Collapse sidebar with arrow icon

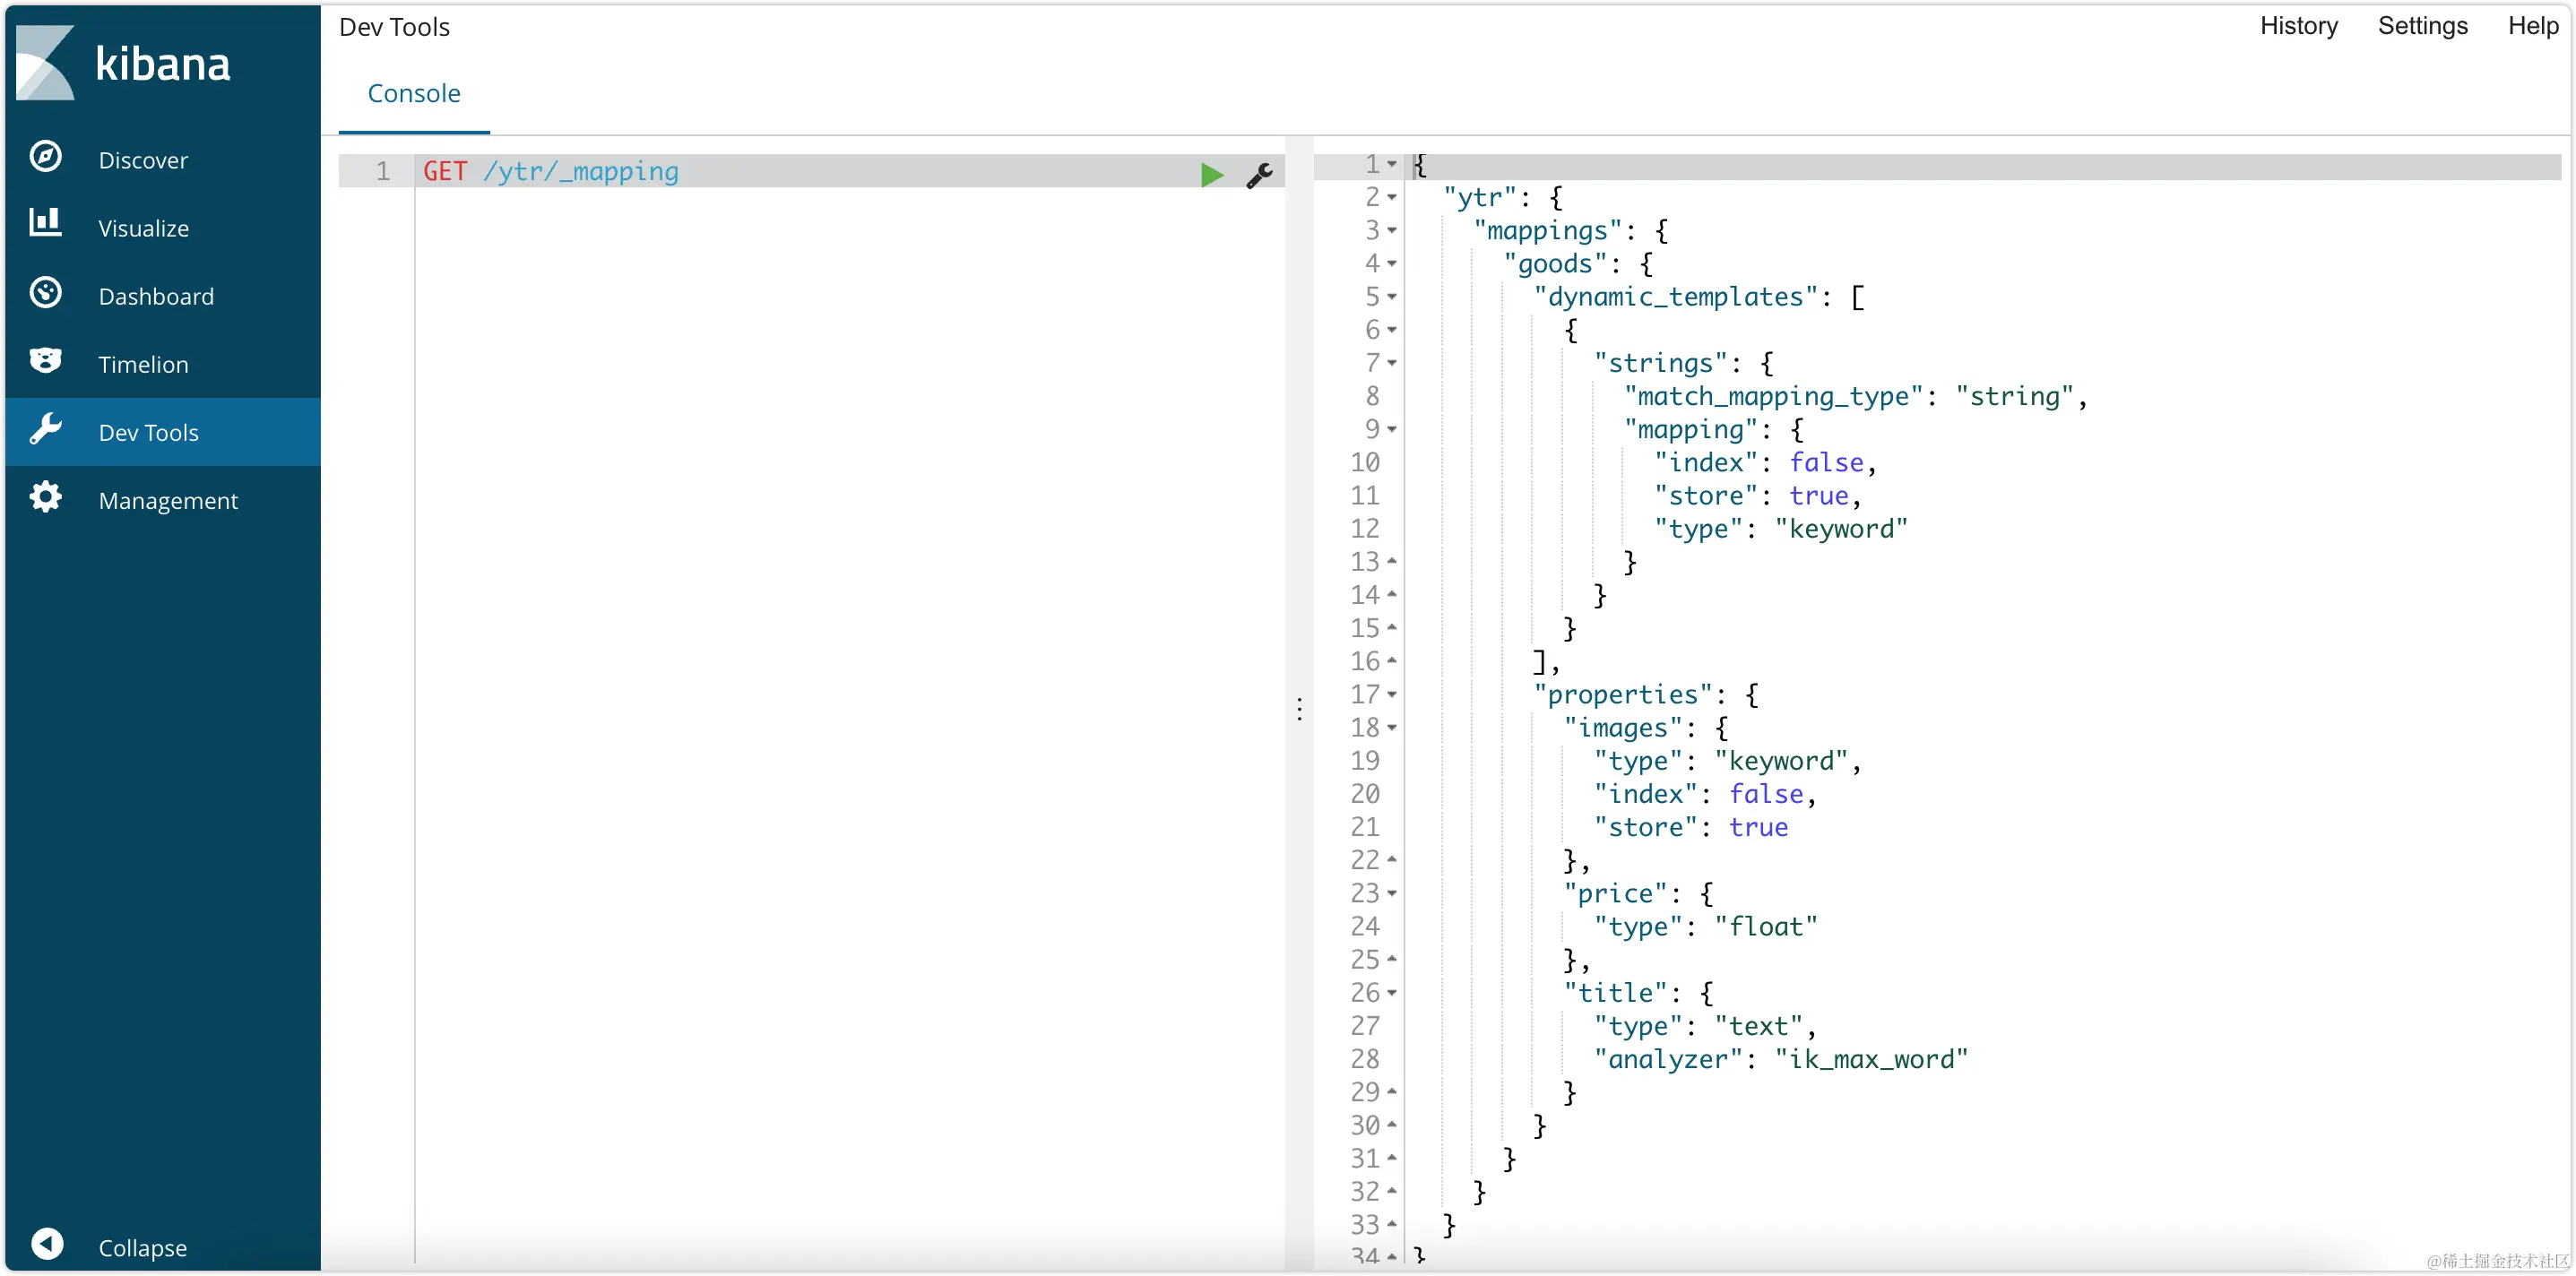pos(47,1244)
